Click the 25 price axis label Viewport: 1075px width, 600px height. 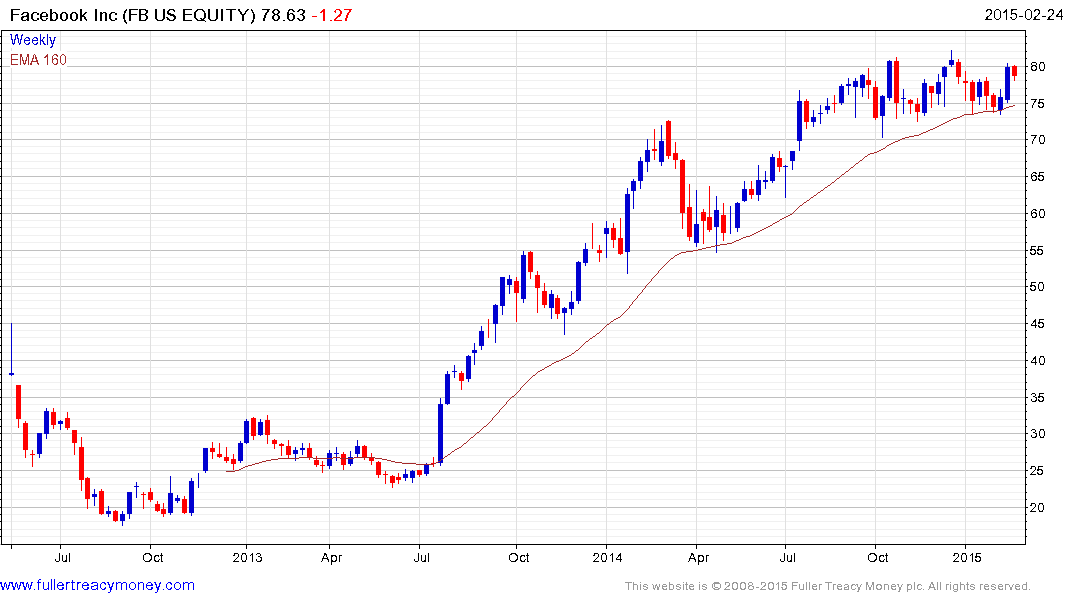tap(1037, 471)
